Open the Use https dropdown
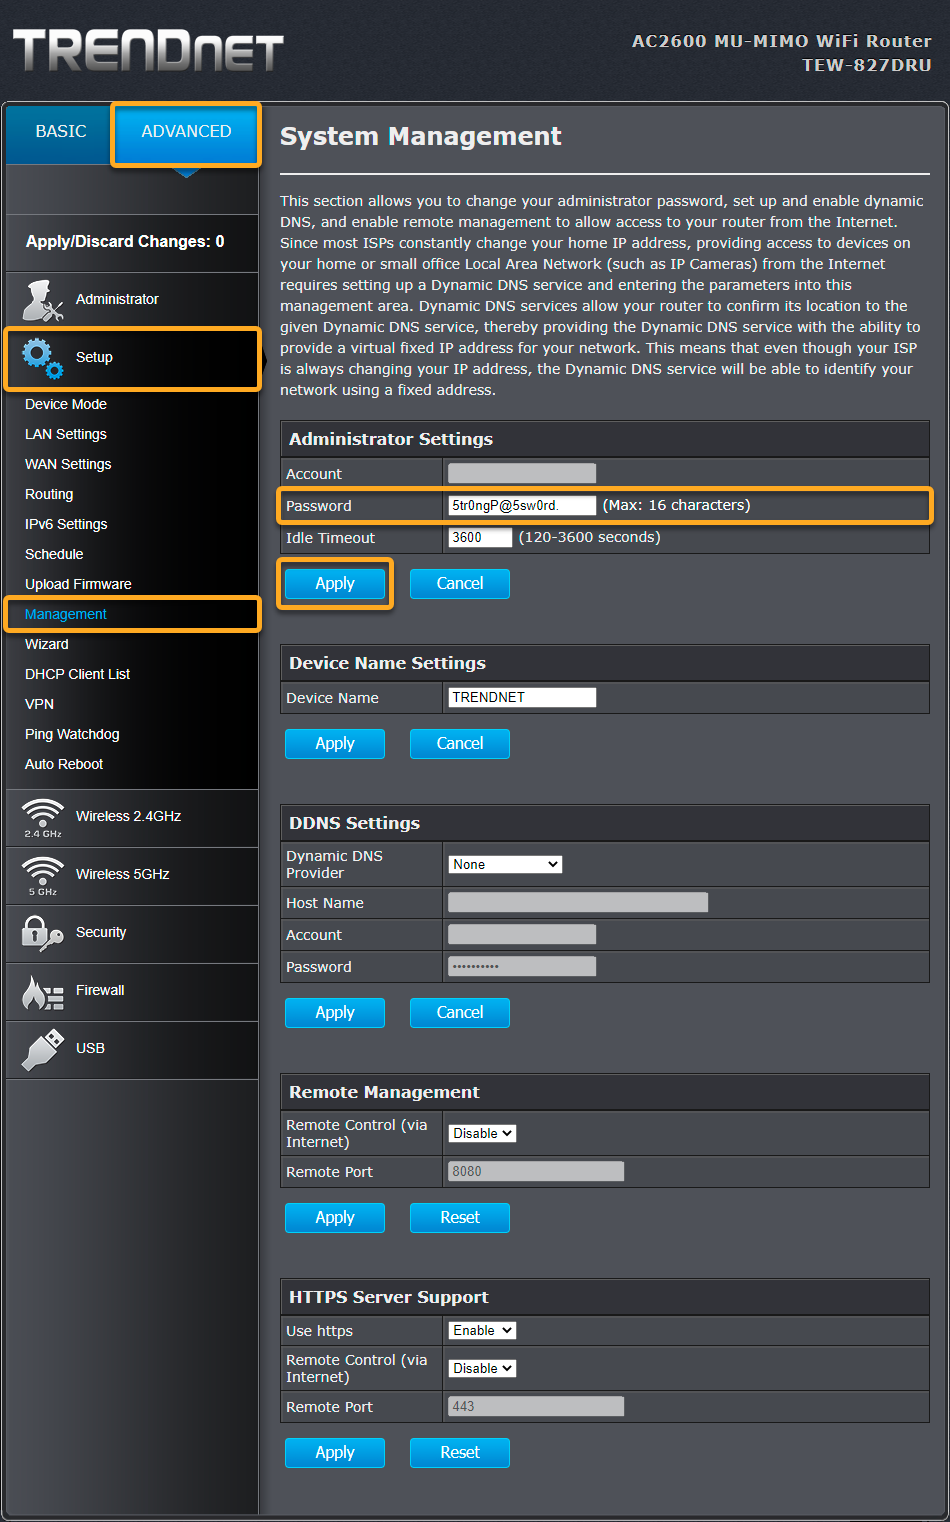The width and height of the screenshot is (950, 1522). click(x=482, y=1330)
